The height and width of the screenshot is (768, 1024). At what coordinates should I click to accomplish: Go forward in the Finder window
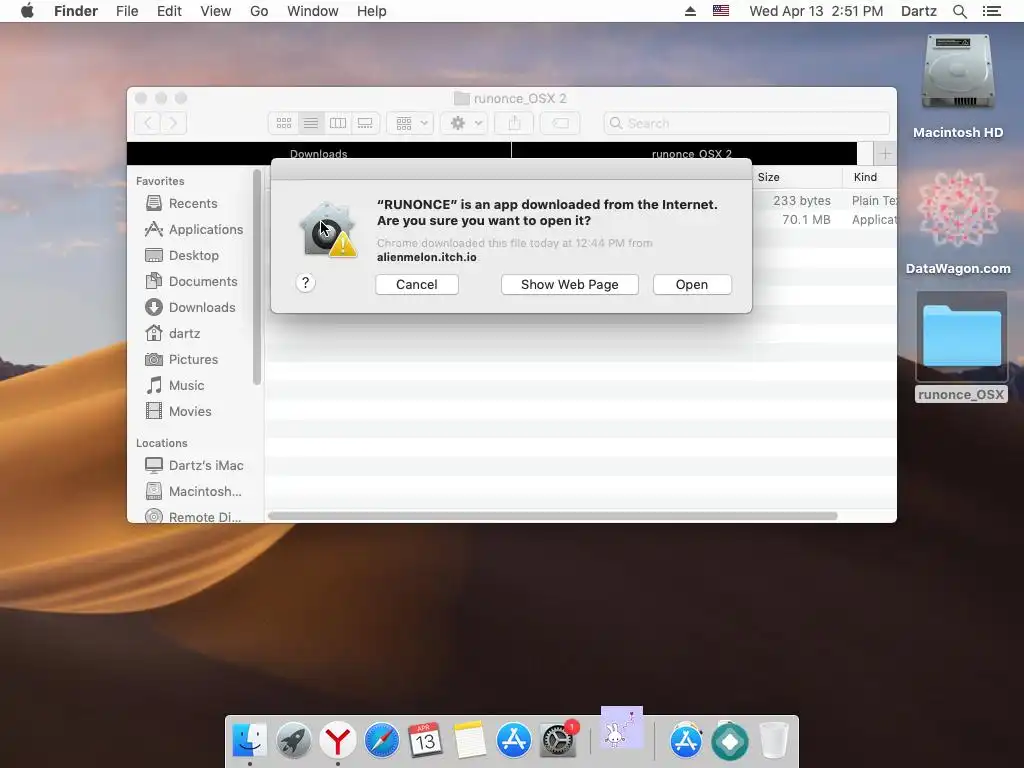point(174,123)
